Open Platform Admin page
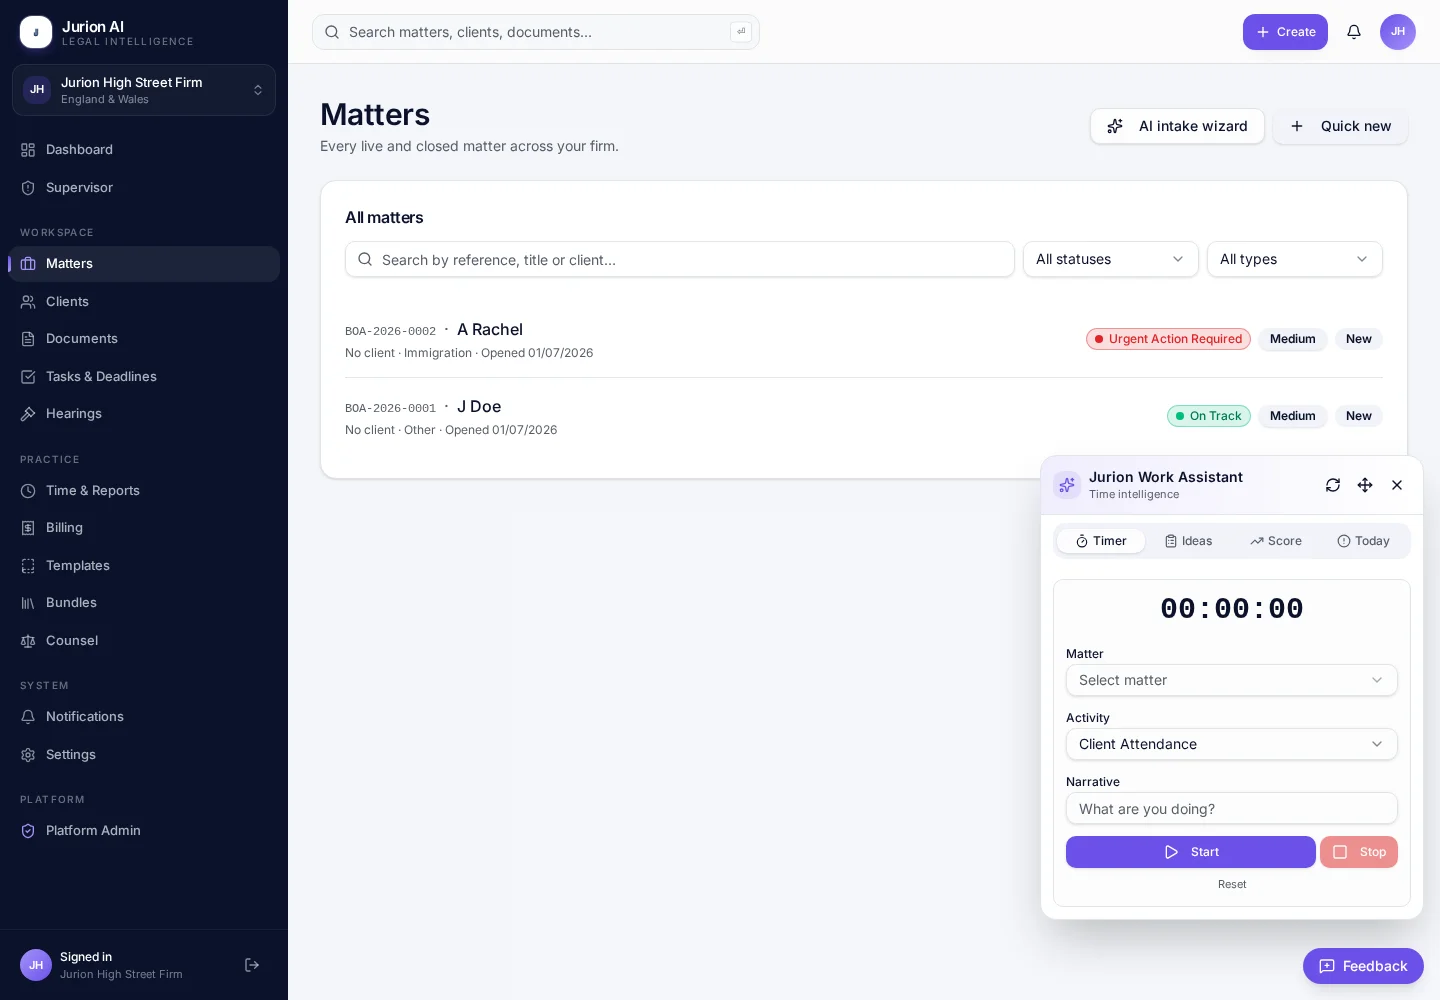 (144, 831)
